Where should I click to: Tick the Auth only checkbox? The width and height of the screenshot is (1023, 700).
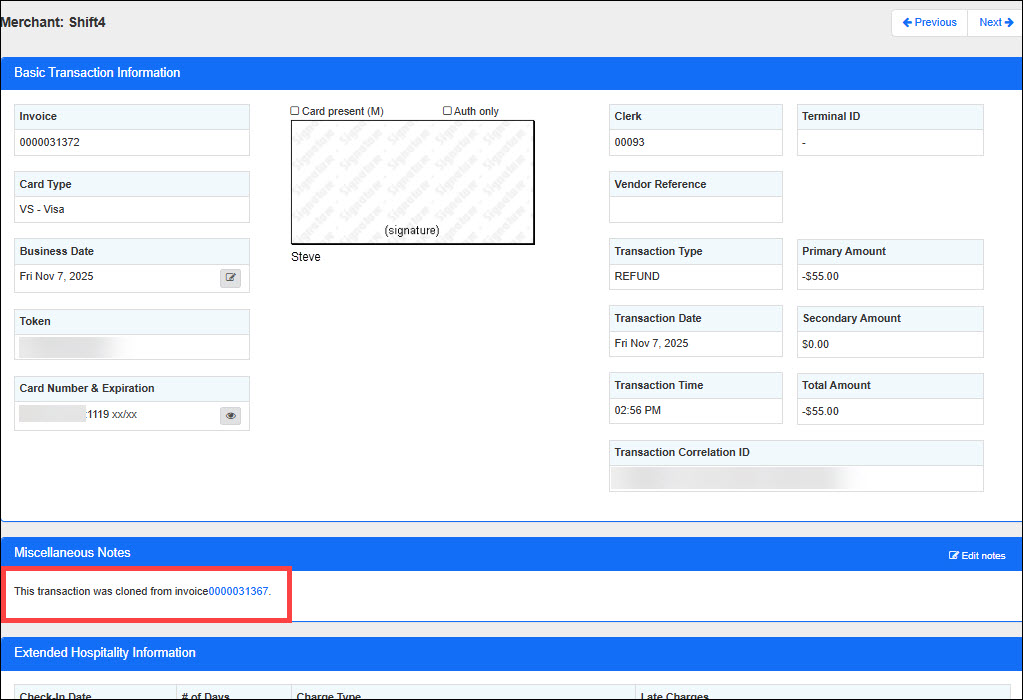[447, 111]
